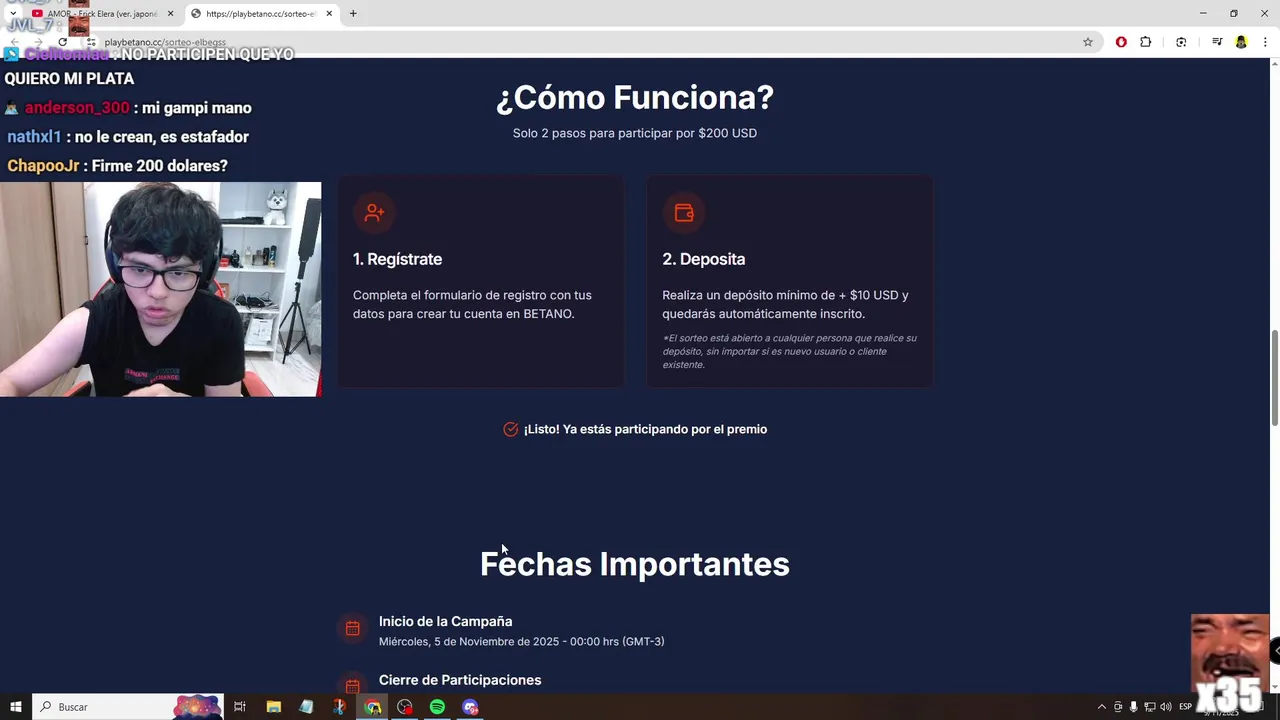Click the 'Fechas Importantes' heading
Screen dimensions: 1280x720
(x=635, y=564)
